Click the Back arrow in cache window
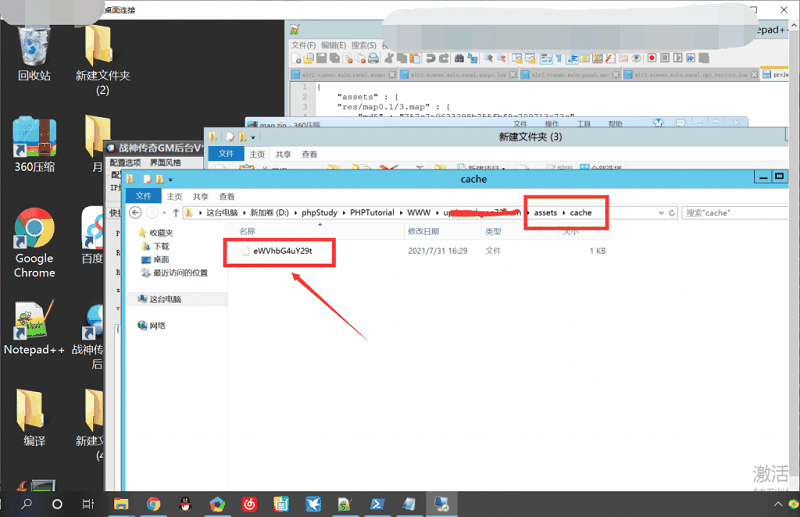 pyautogui.click(x=135, y=213)
